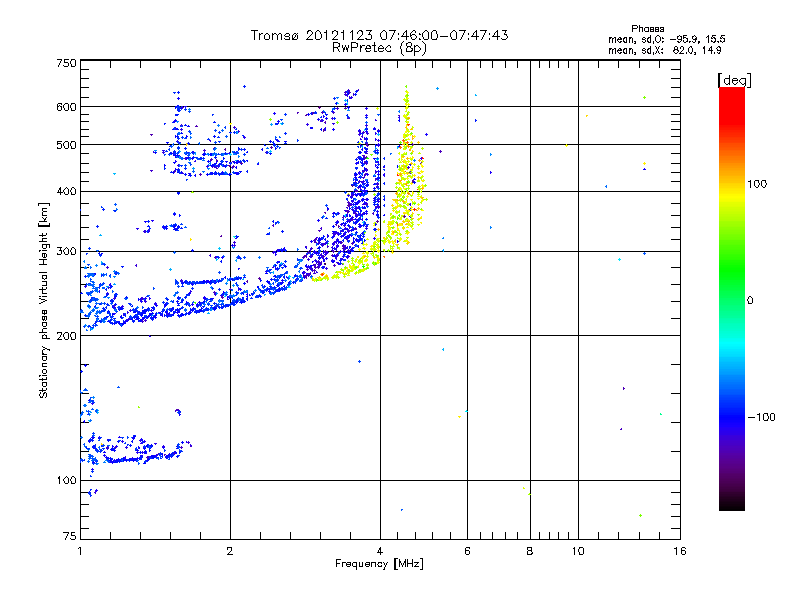This screenshot has height=600, width=800.
Task: Click the 'Stationary phase Virtual Height [km]' y-axis label
Action: pyautogui.click(x=43, y=301)
